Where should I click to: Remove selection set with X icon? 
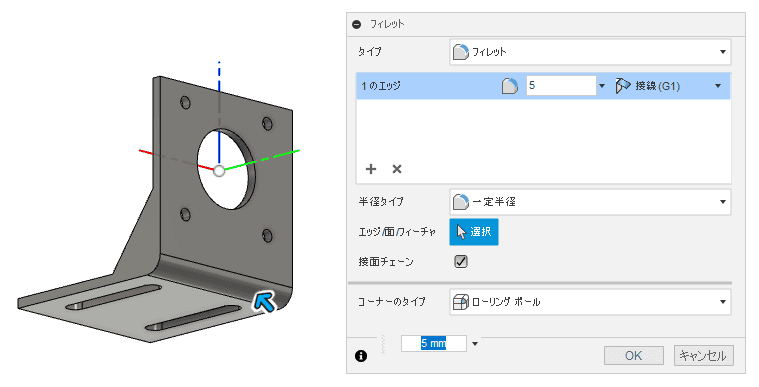point(397,169)
